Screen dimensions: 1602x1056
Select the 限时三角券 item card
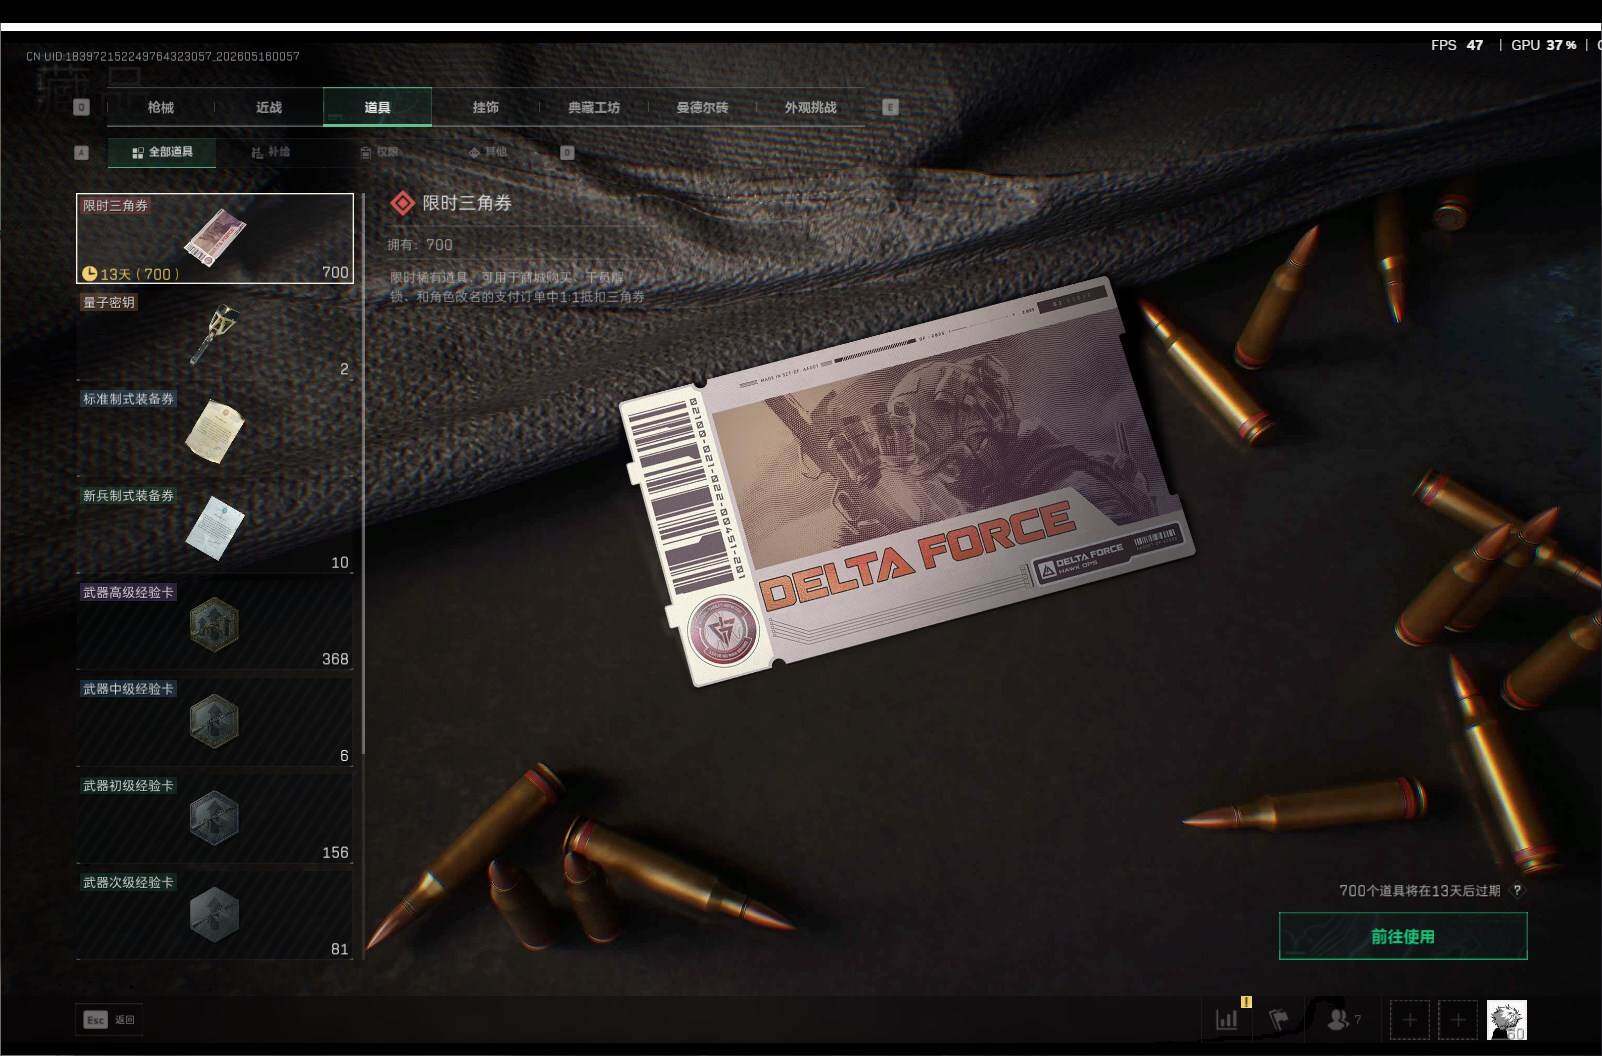coord(215,238)
